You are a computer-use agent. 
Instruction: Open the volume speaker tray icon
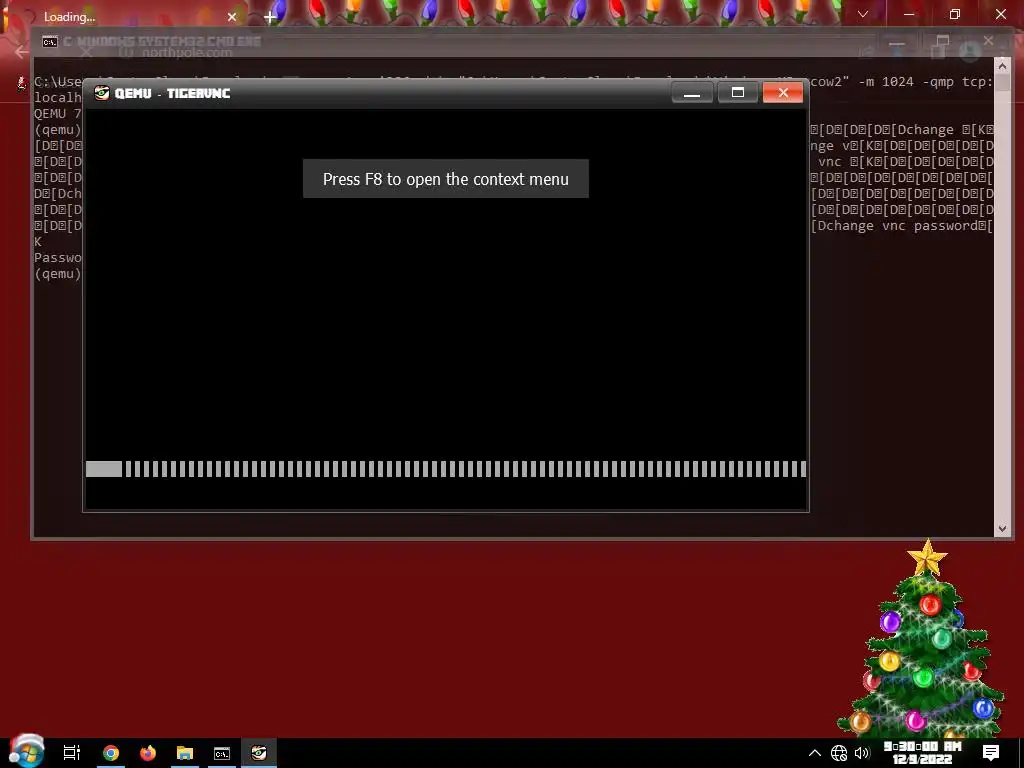click(x=862, y=753)
